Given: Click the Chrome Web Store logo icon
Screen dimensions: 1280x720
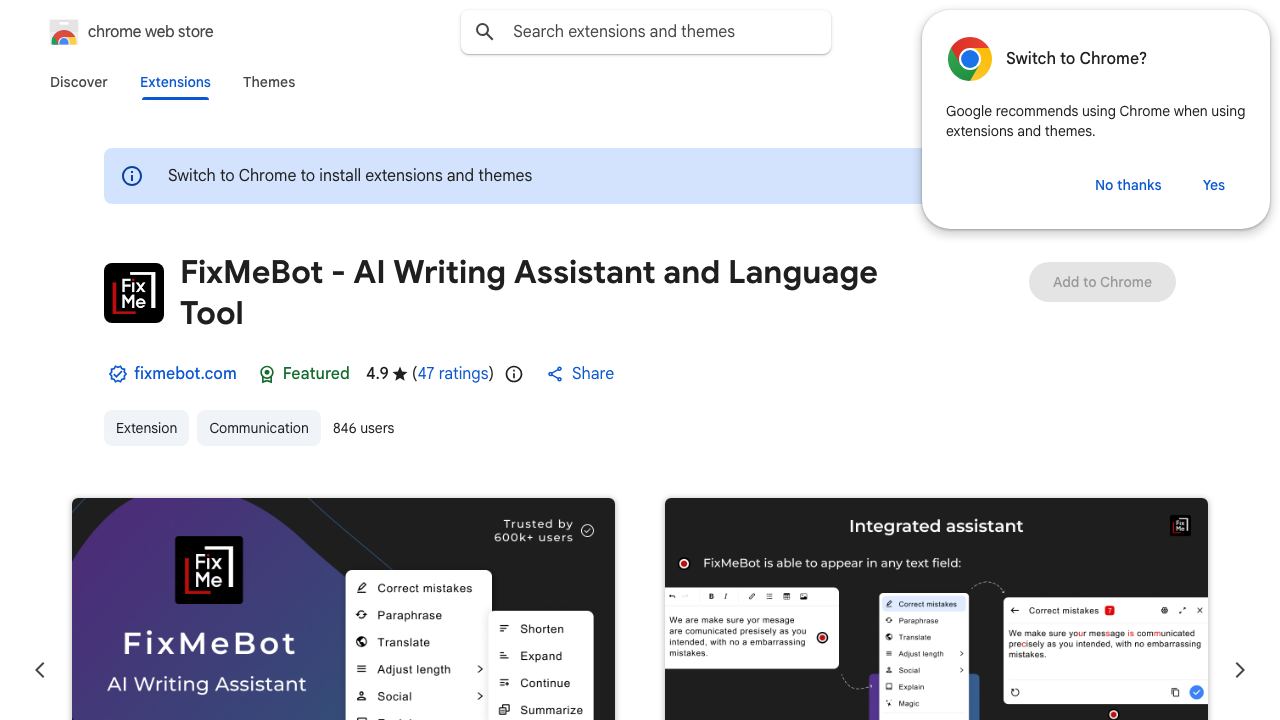Looking at the screenshot, I should [64, 32].
